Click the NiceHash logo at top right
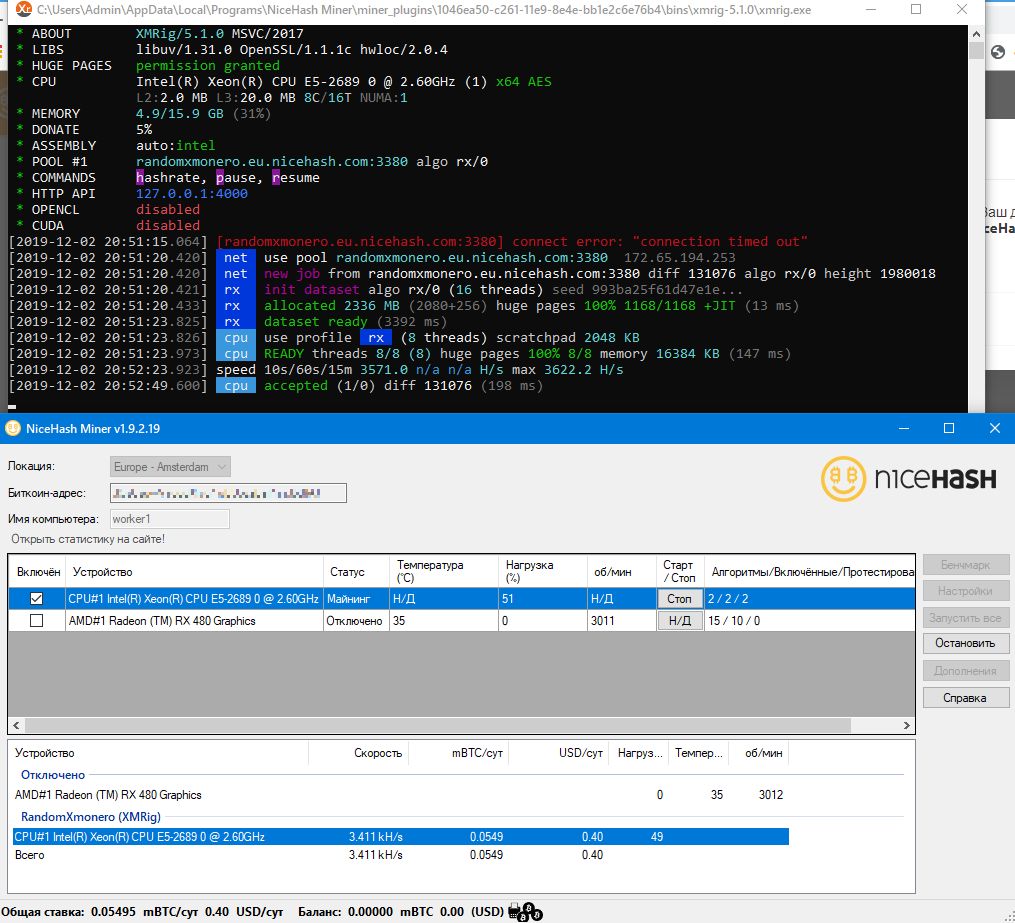 coord(908,479)
